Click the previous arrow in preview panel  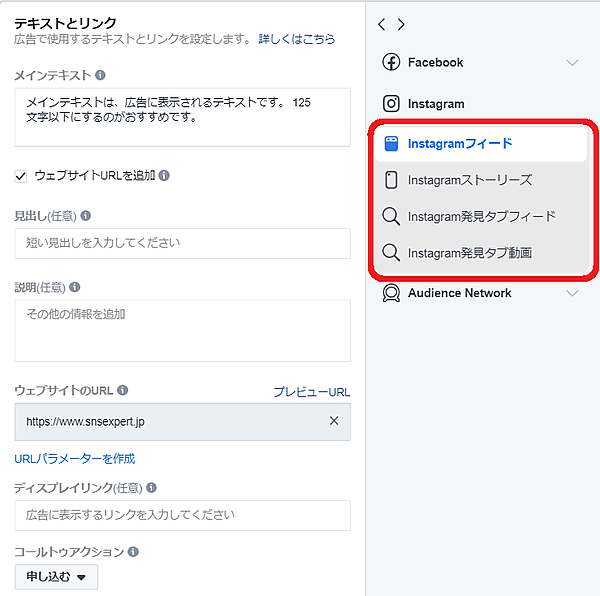(382, 24)
